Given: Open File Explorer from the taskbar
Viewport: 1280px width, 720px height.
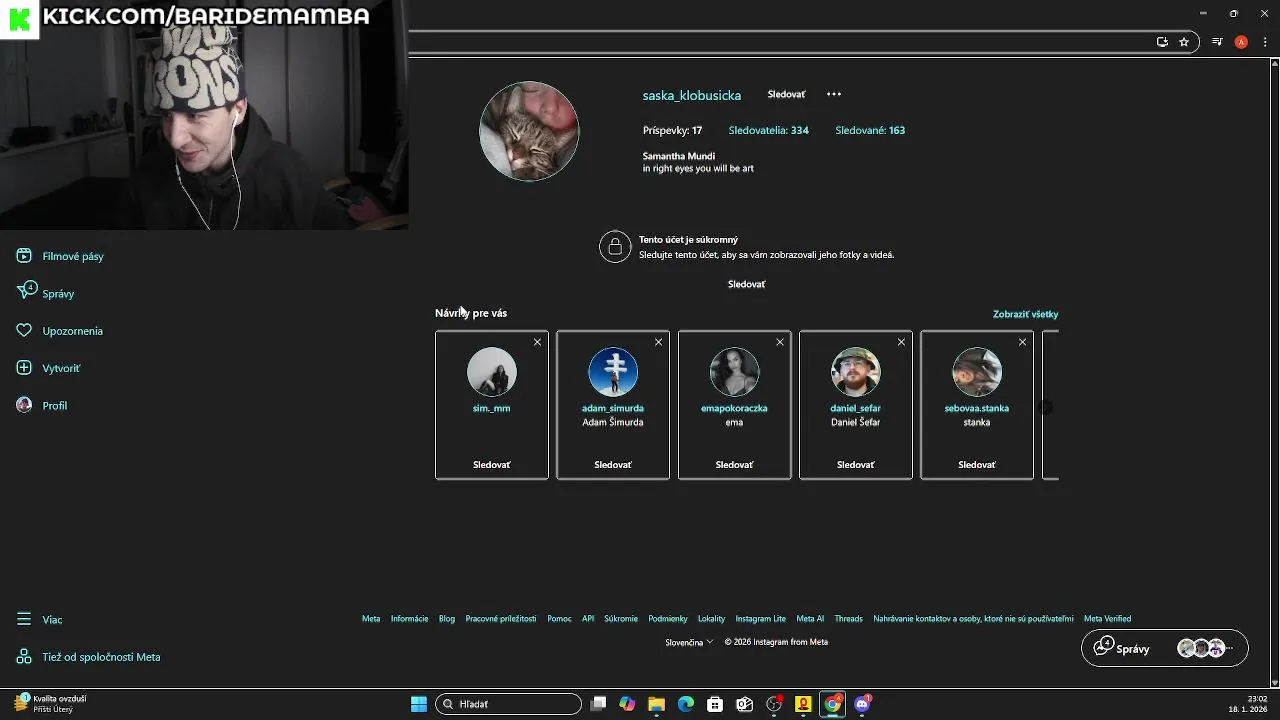Looking at the screenshot, I should 656,704.
